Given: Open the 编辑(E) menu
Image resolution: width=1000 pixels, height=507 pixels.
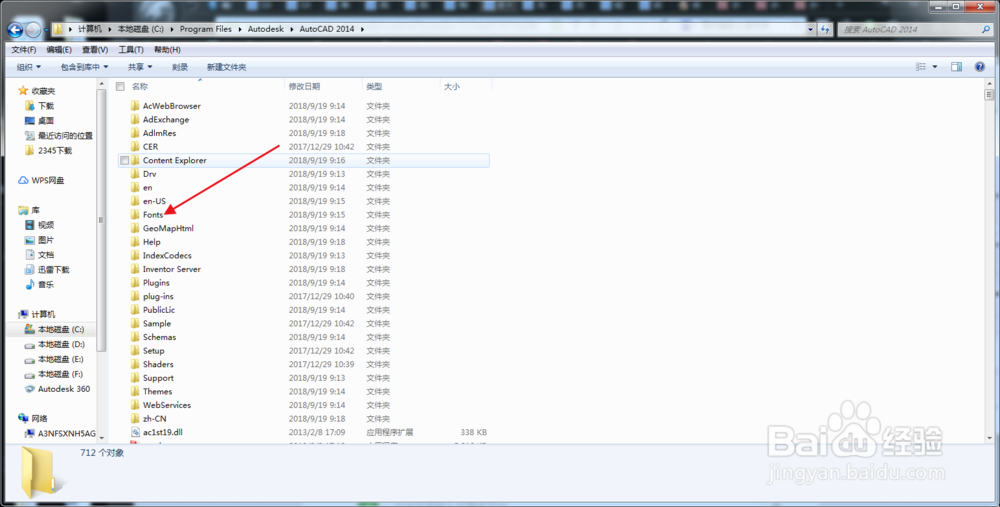Looking at the screenshot, I should [59, 50].
